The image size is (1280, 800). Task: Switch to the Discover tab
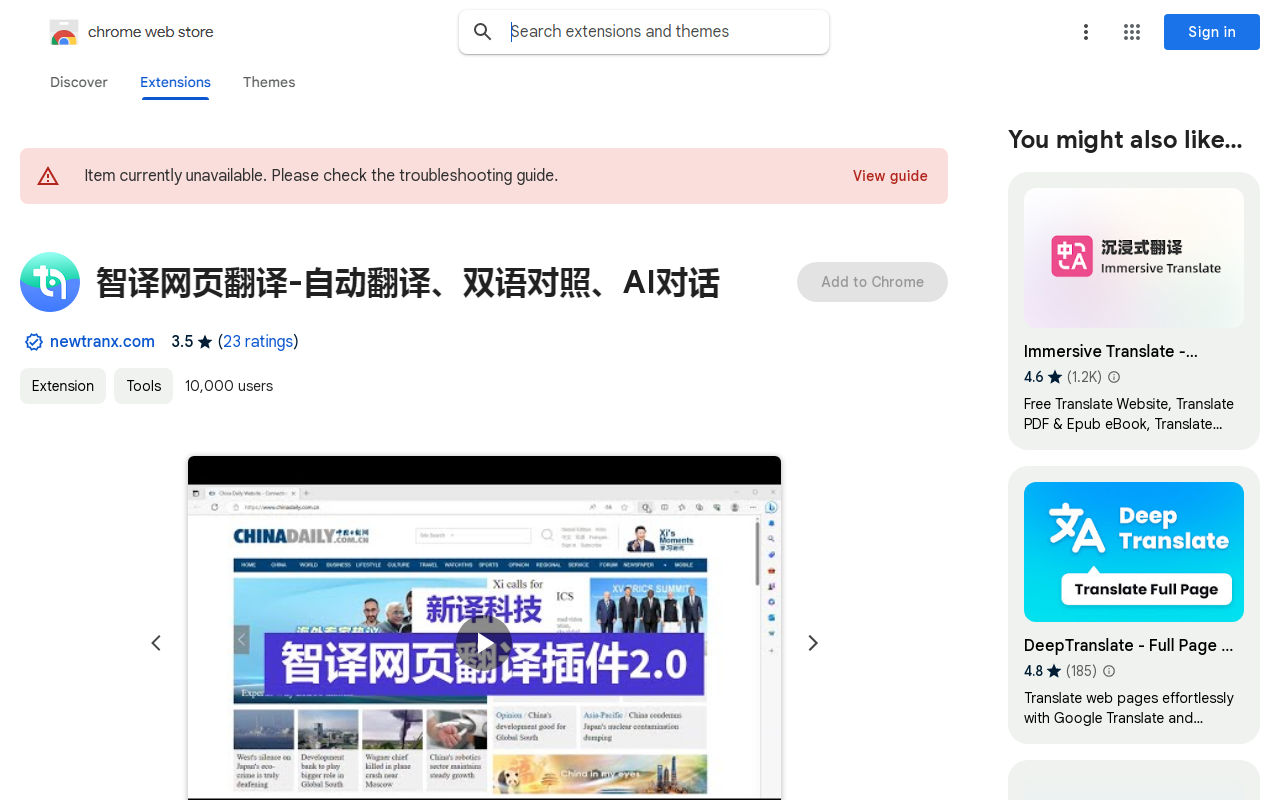[79, 82]
